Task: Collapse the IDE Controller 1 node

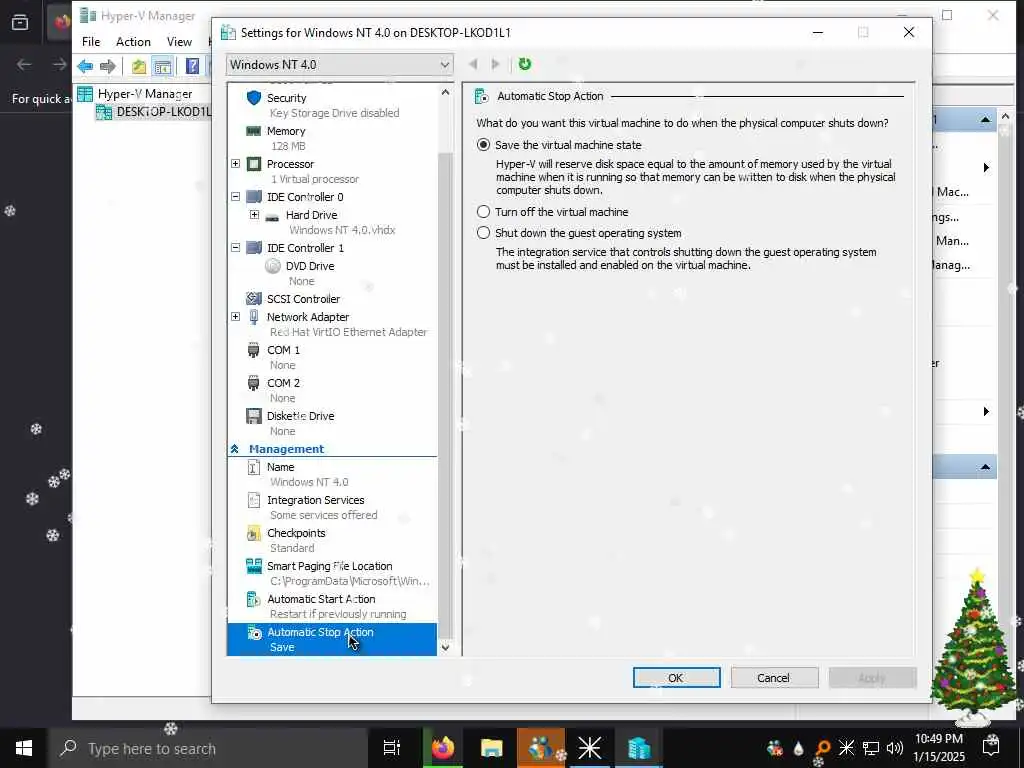Action: click(x=236, y=248)
